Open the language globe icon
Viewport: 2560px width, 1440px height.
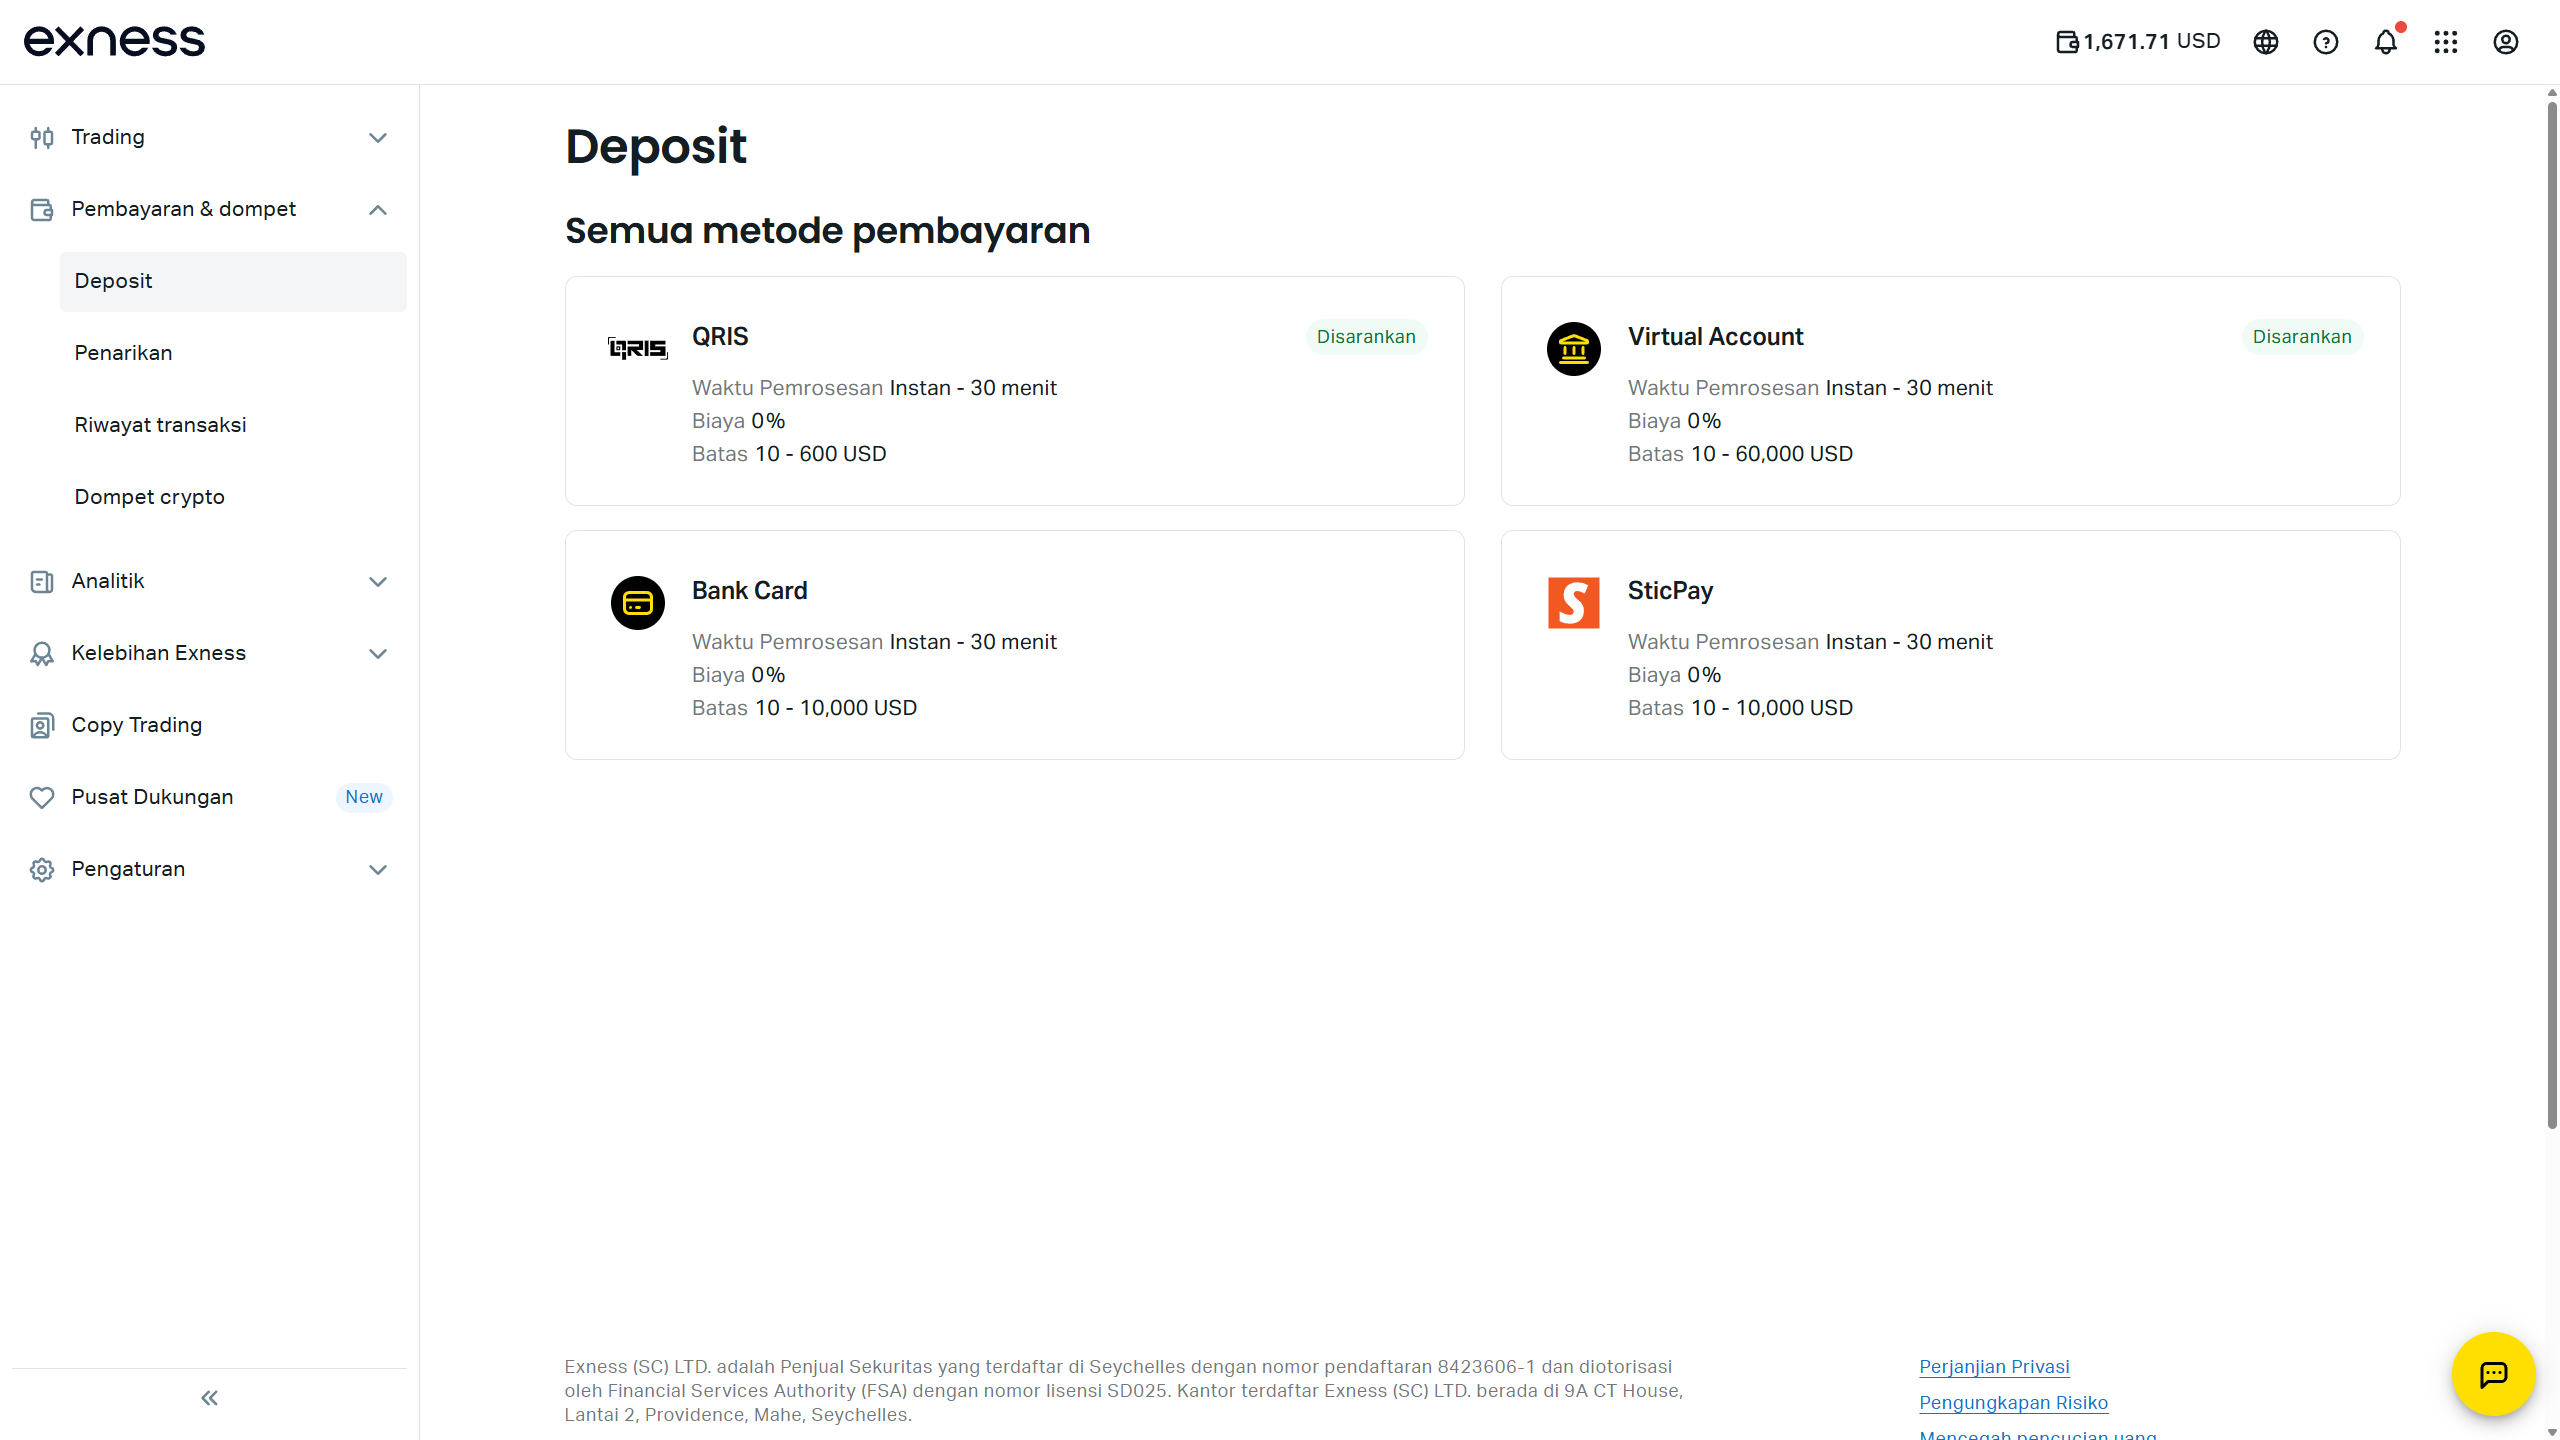tap(2266, 42)
